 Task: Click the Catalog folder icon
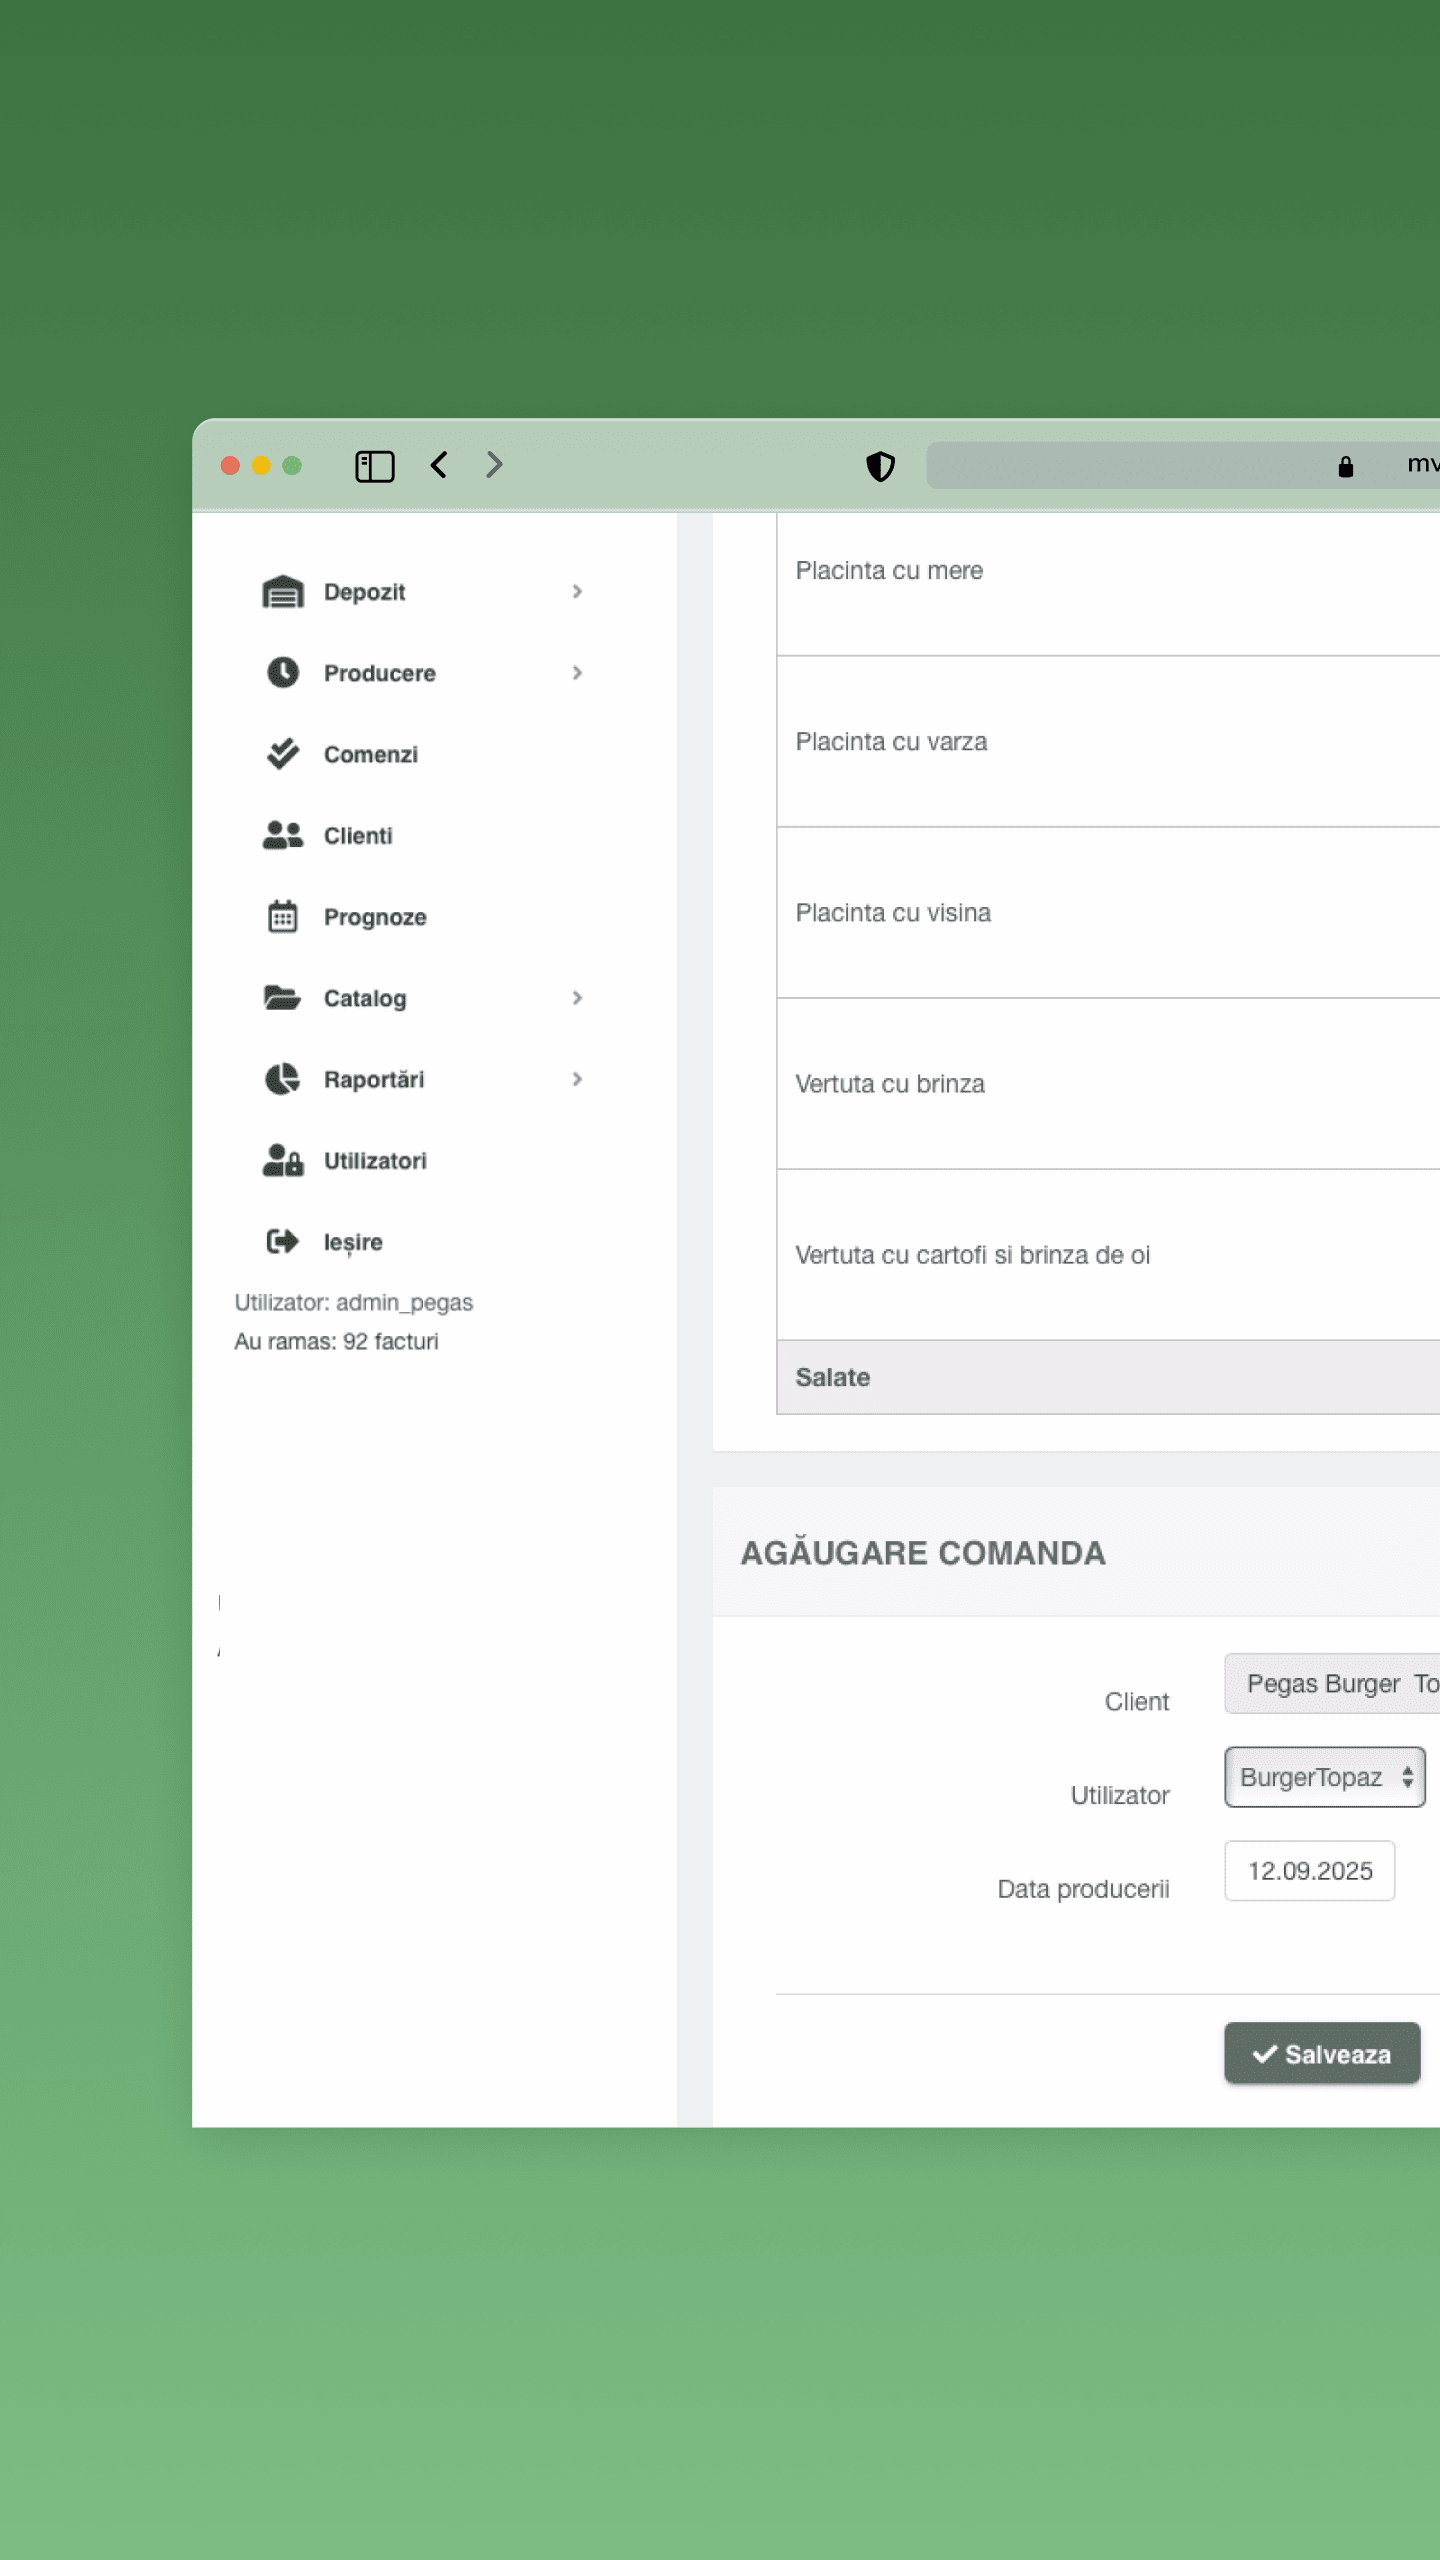click(x=283, y=998)
